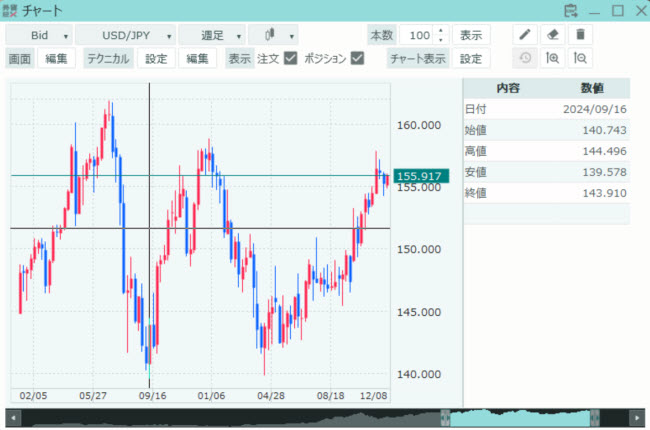Open the USD/JPY currency pair dropdown
The width and height of the screenshot is (650, 430).
[x=125, y=35]
